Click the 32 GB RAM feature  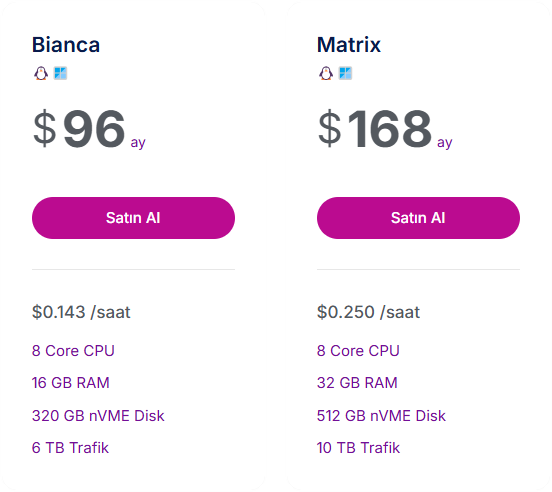click(357, 383)
